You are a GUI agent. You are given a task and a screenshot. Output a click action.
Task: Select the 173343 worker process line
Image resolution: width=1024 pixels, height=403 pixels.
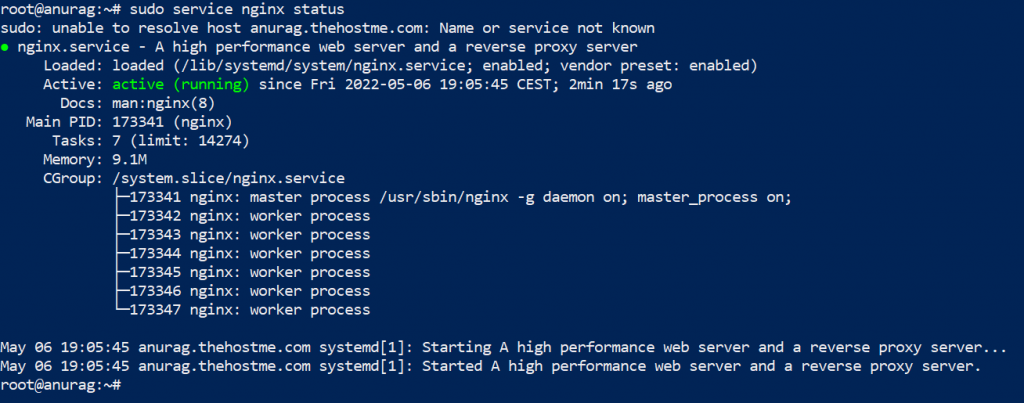pyautogui.click(x=250, y=235)
